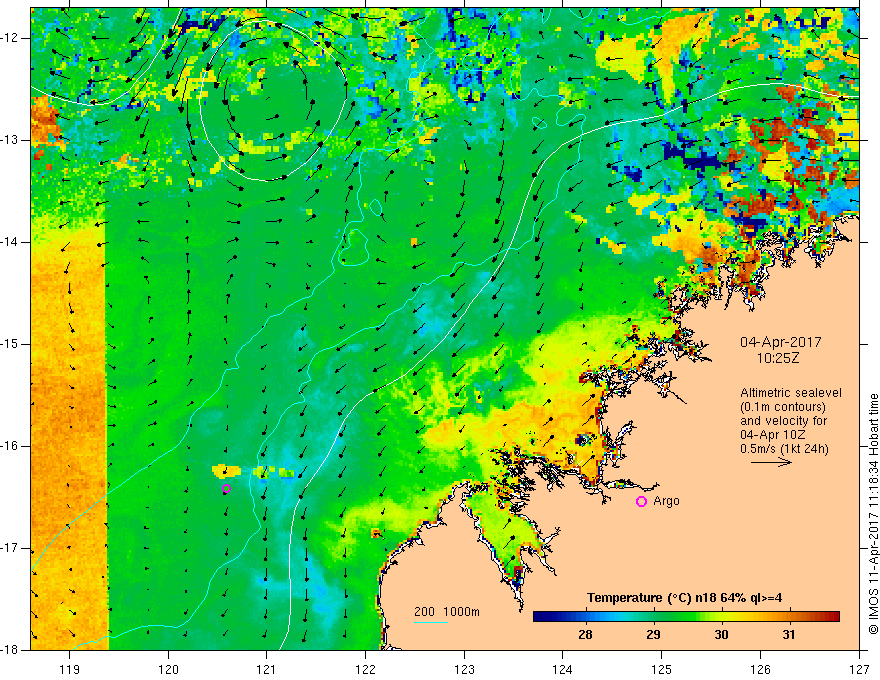Viewport: 880px width, 680px height.
Task: Click the 29 value on temperature scale
Action: [x=653, y=635]
